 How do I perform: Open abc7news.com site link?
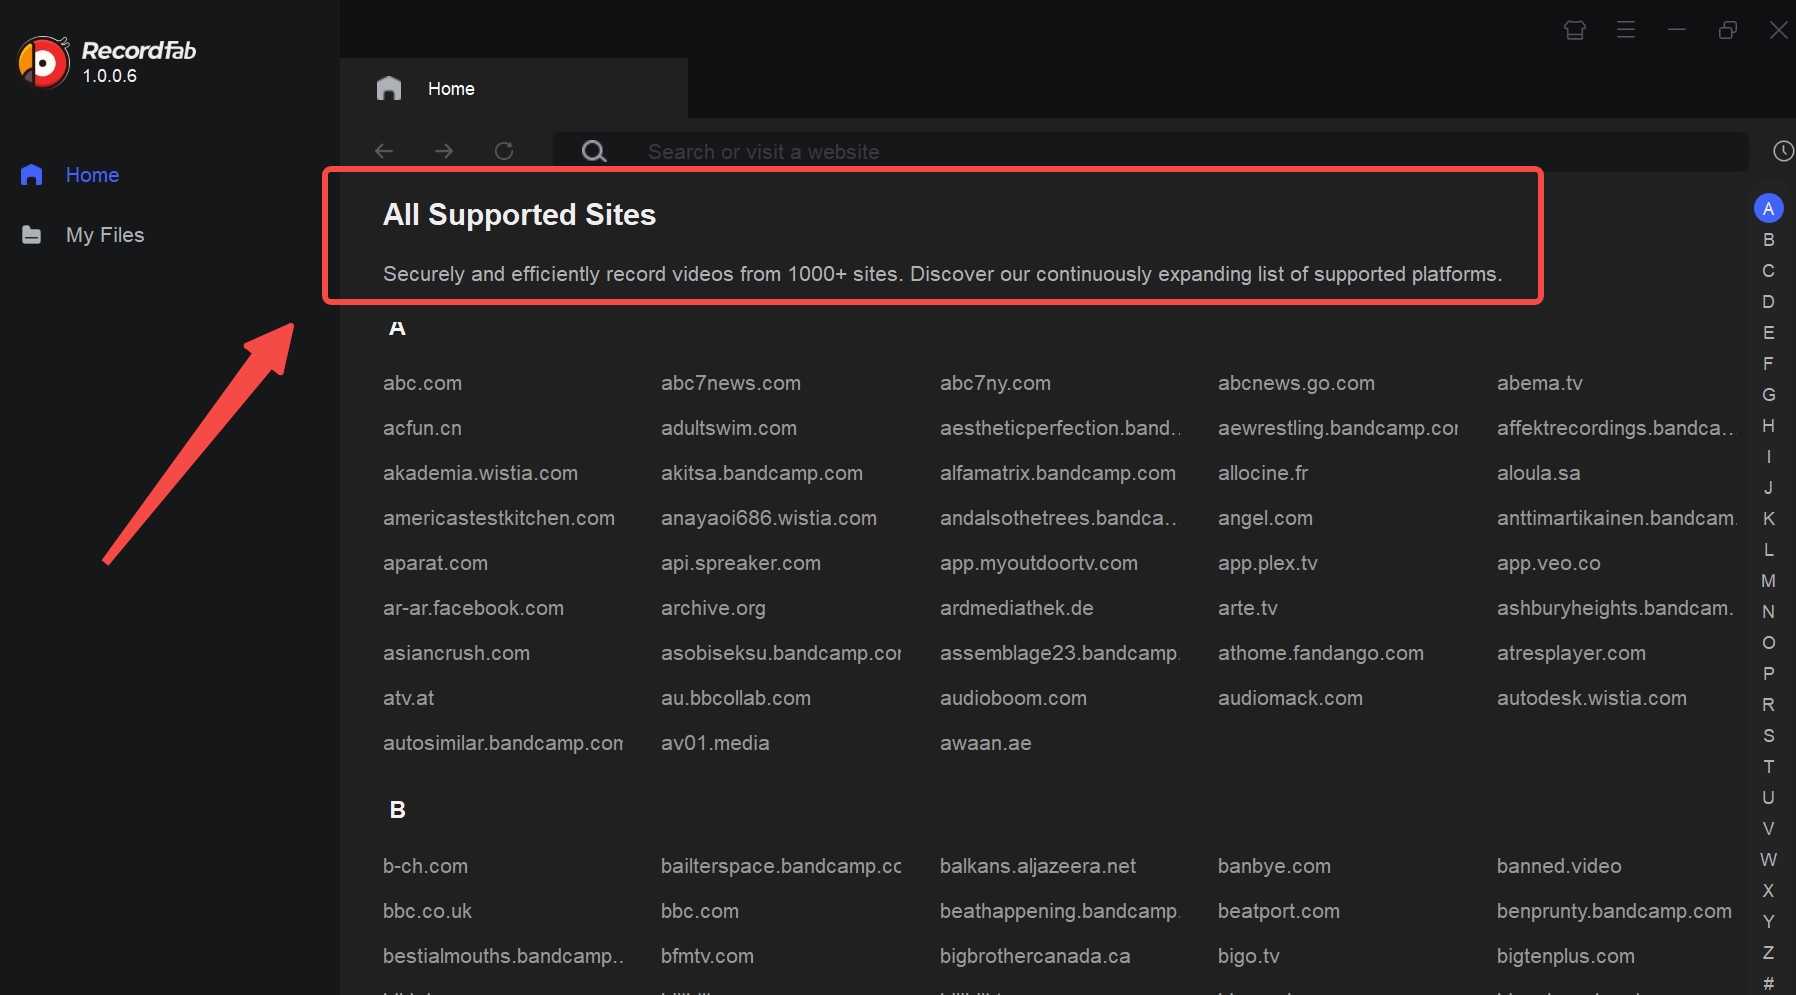[x=731, y=383]
